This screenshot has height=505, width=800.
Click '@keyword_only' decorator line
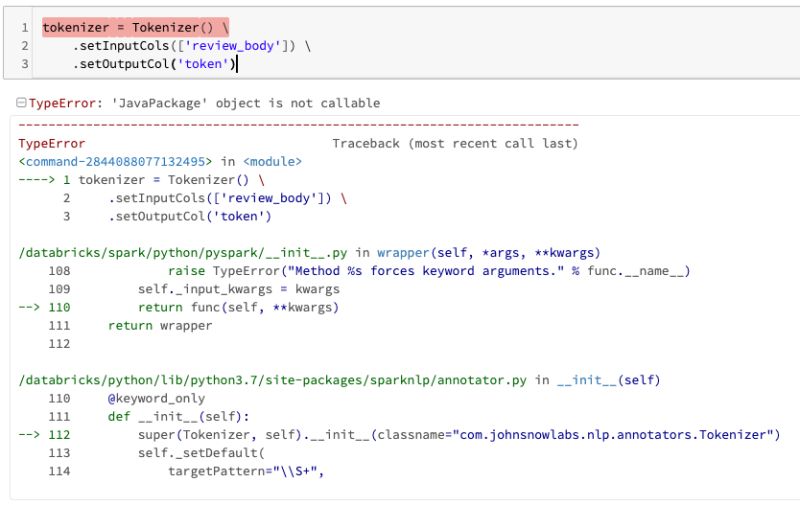click(157, 398)
